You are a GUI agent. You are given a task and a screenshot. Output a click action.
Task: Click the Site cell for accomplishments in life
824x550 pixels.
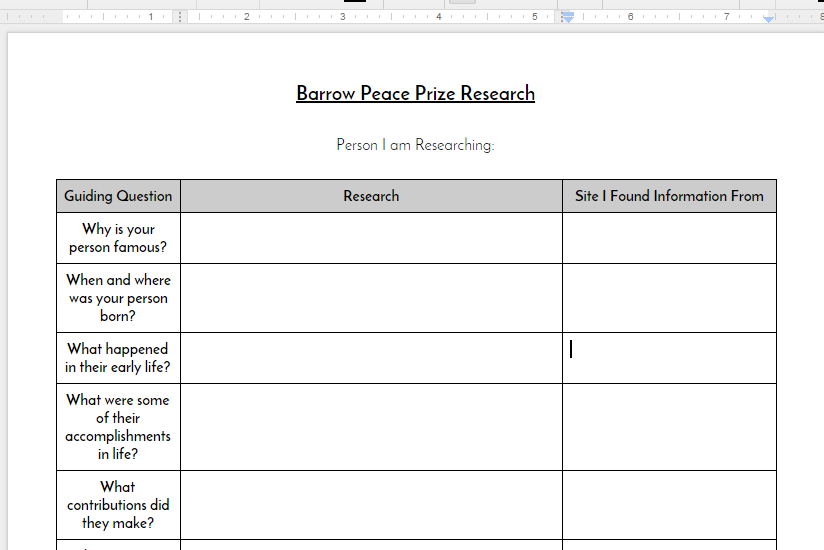669,427
